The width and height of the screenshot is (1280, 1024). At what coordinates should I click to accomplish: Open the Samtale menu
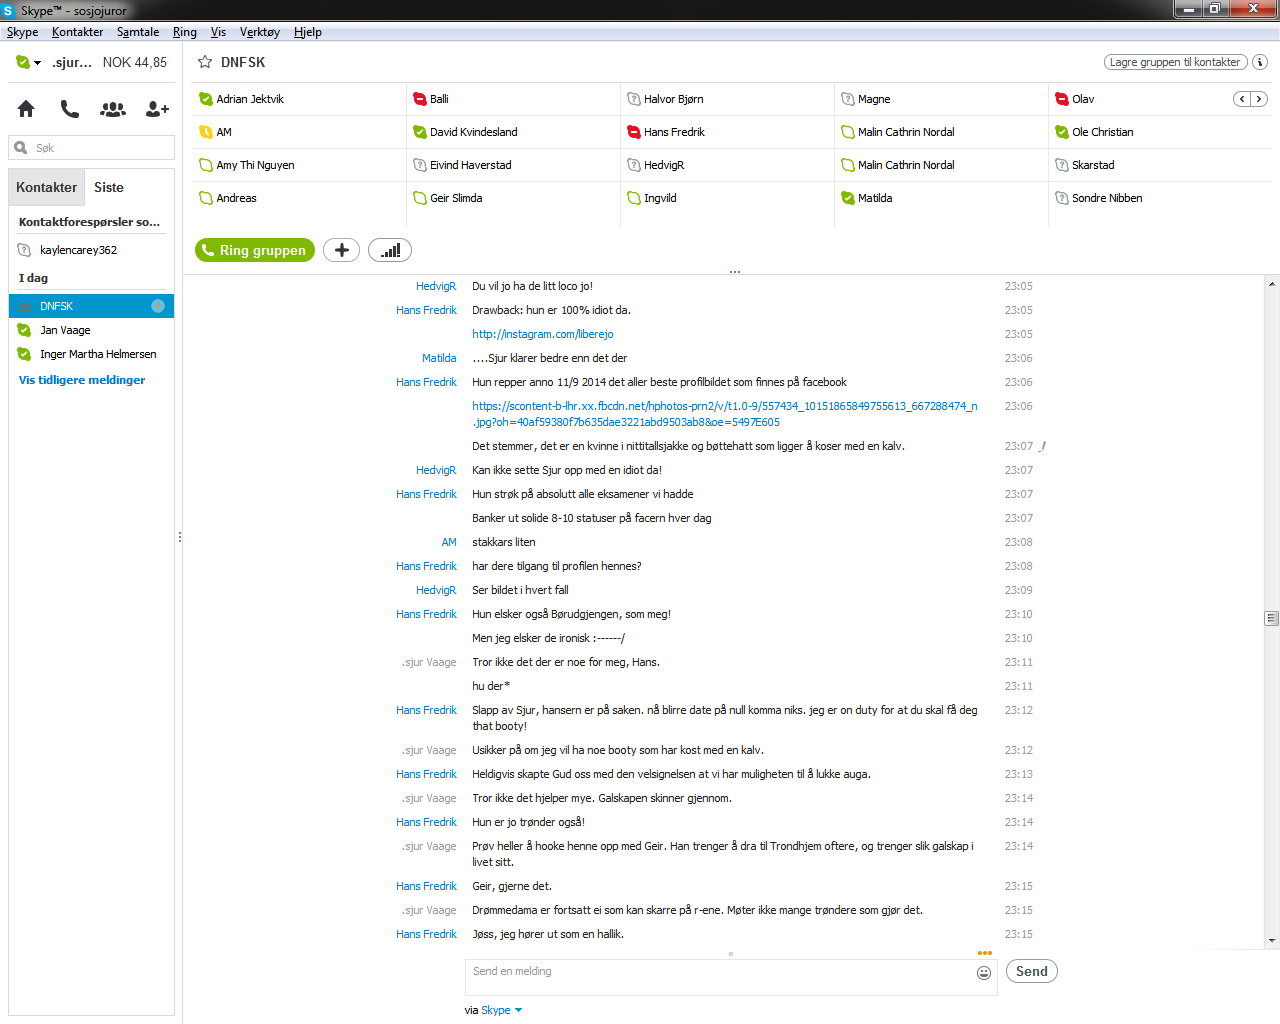coord(138,32)
